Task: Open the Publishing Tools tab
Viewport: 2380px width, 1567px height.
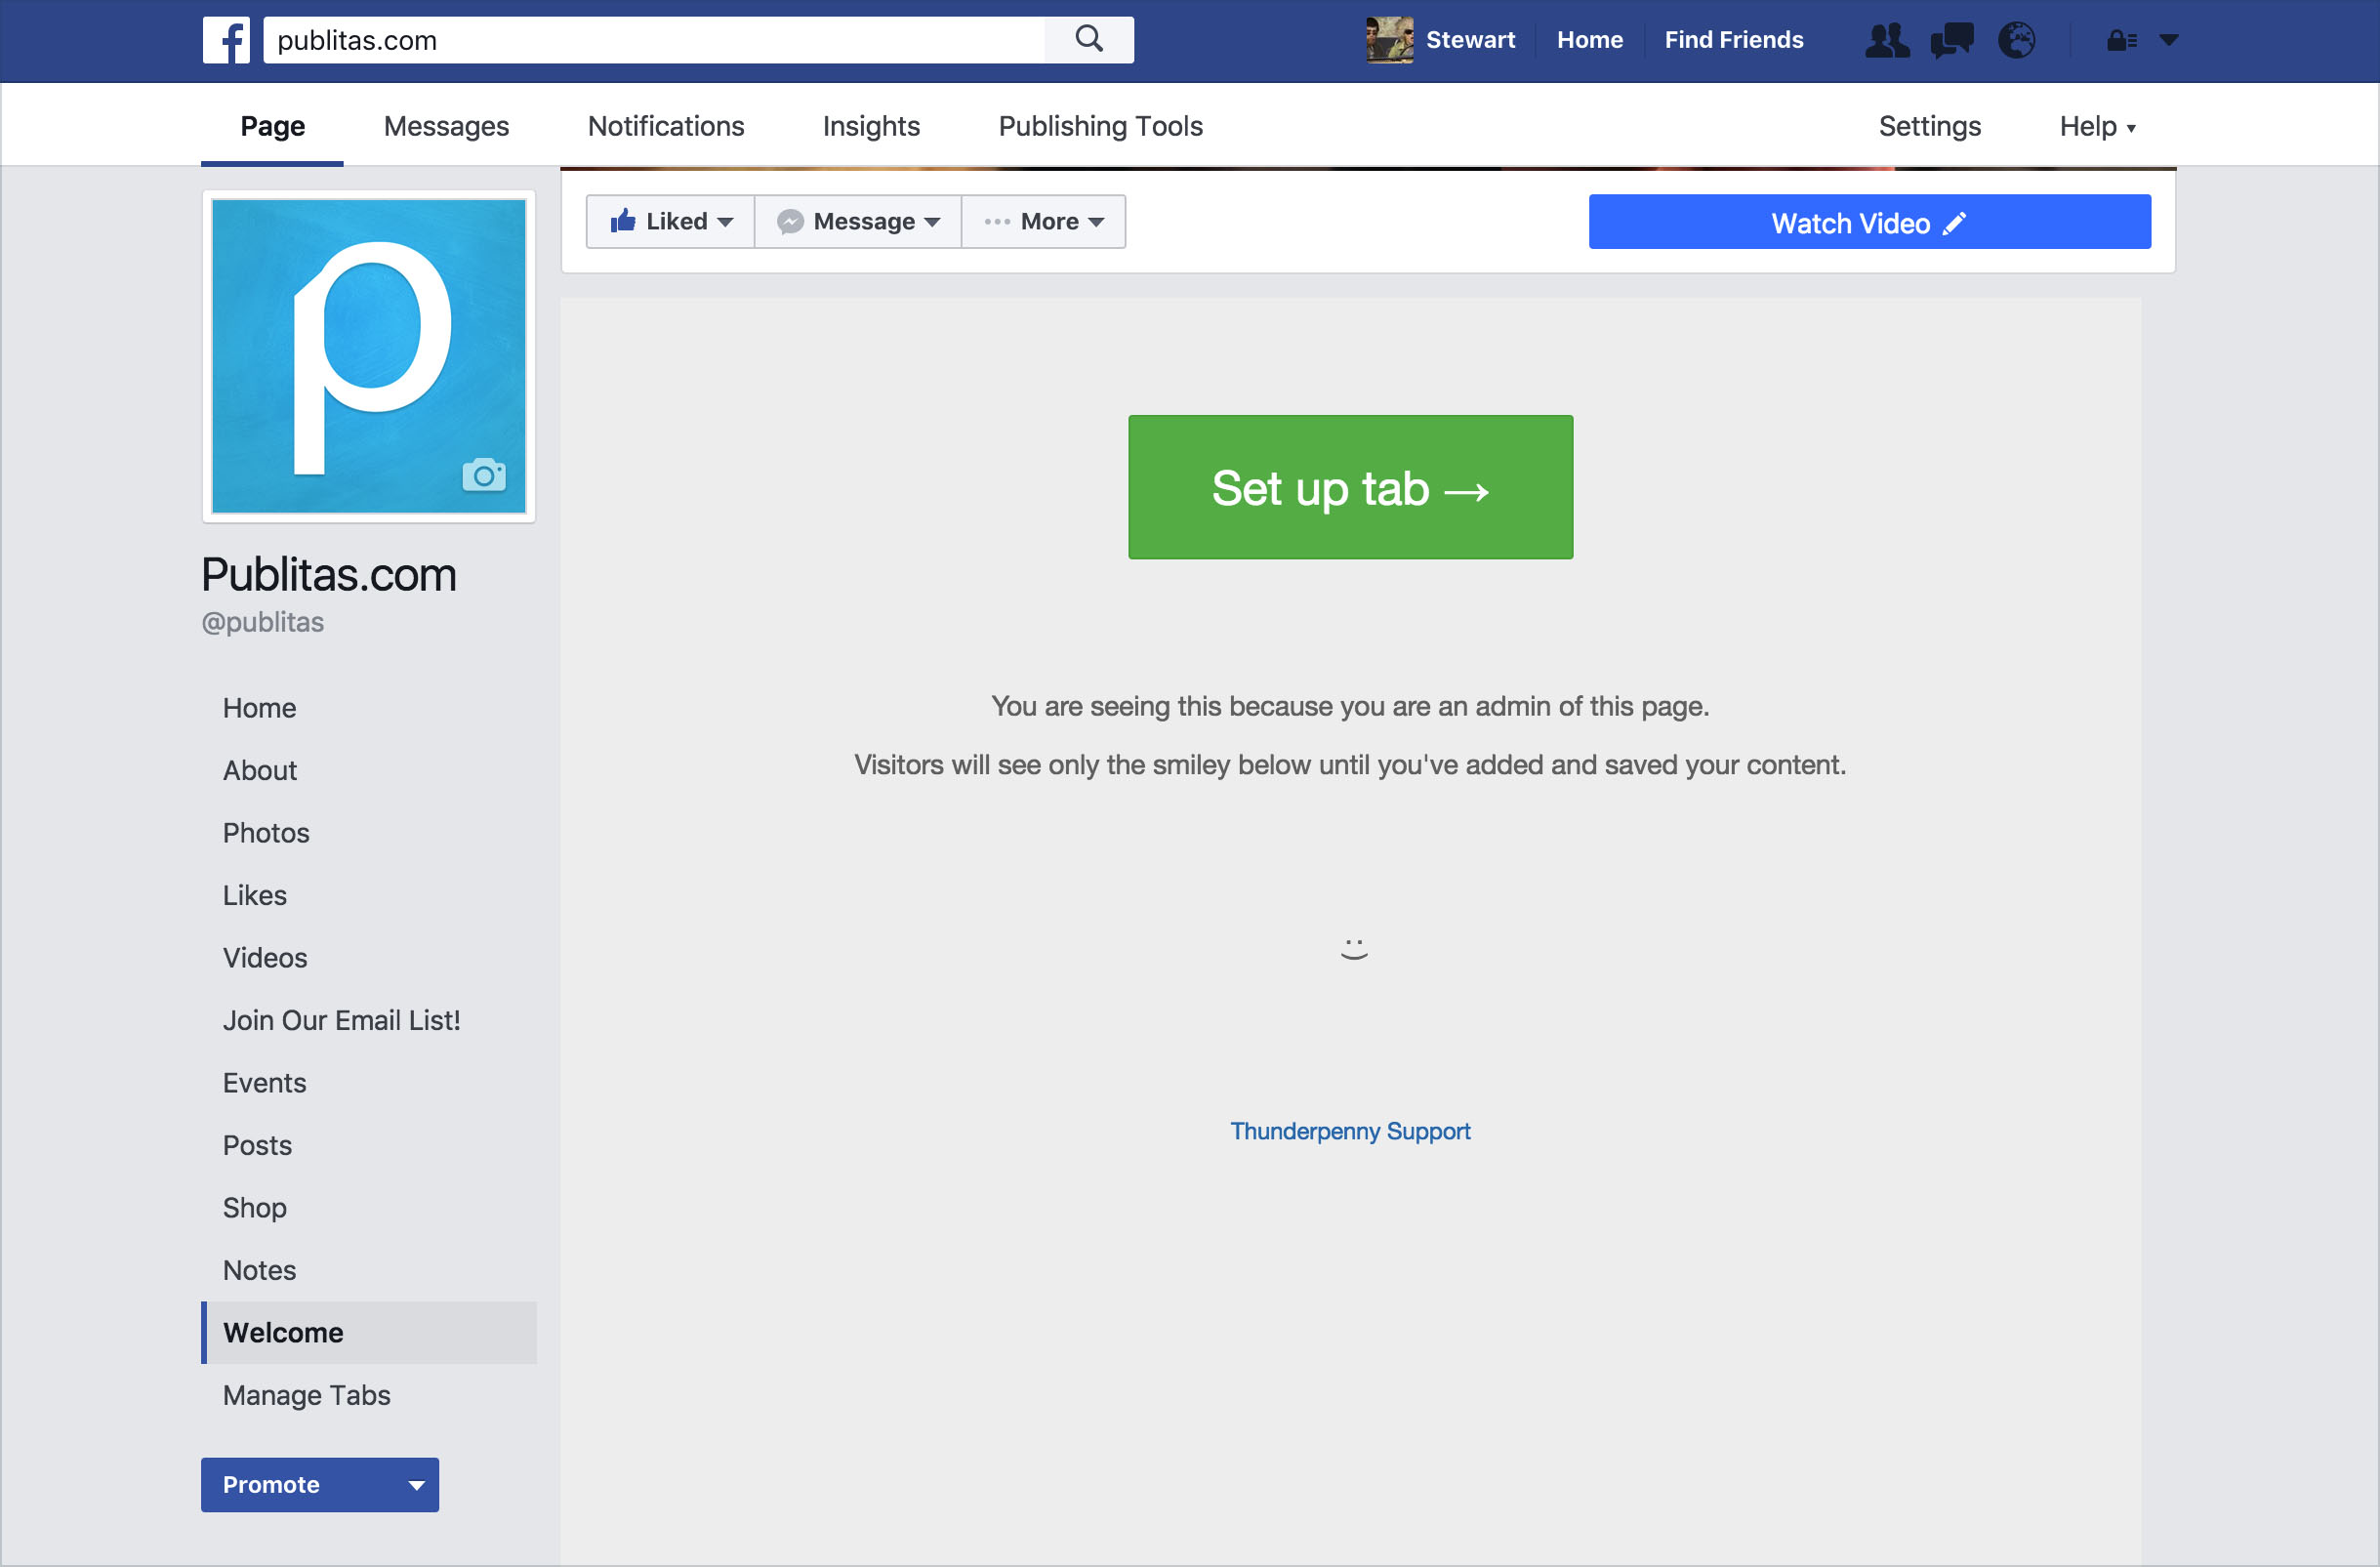Action: [x=1100, y=126]
